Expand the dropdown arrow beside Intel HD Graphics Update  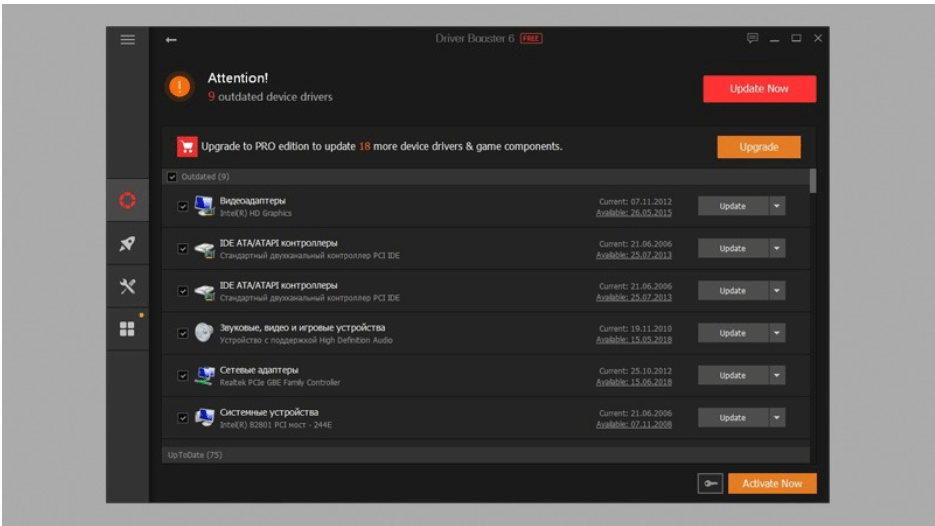pyautogui.click(x=777, y=206)
